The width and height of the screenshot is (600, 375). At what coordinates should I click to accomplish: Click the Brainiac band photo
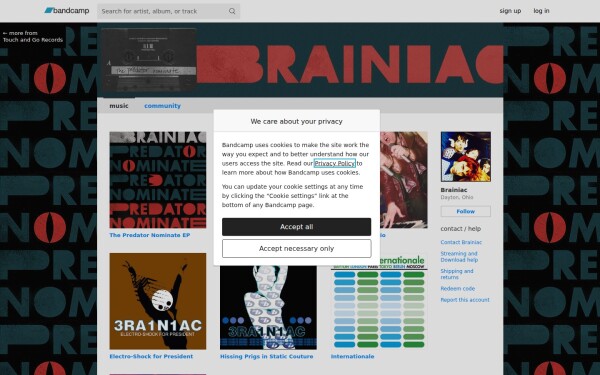[466, 157]
